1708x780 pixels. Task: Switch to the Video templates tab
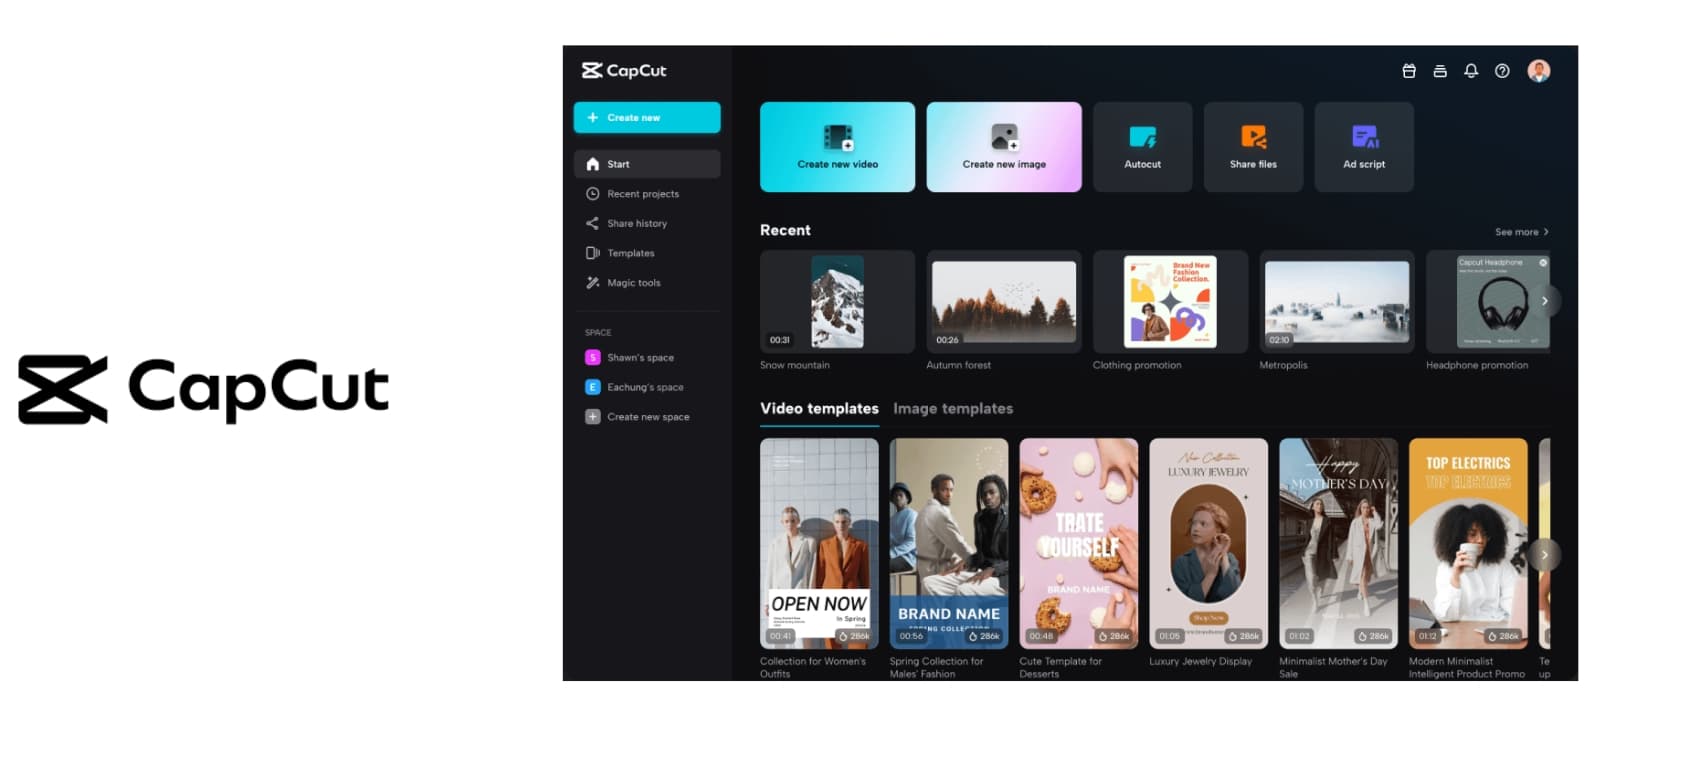819,408
